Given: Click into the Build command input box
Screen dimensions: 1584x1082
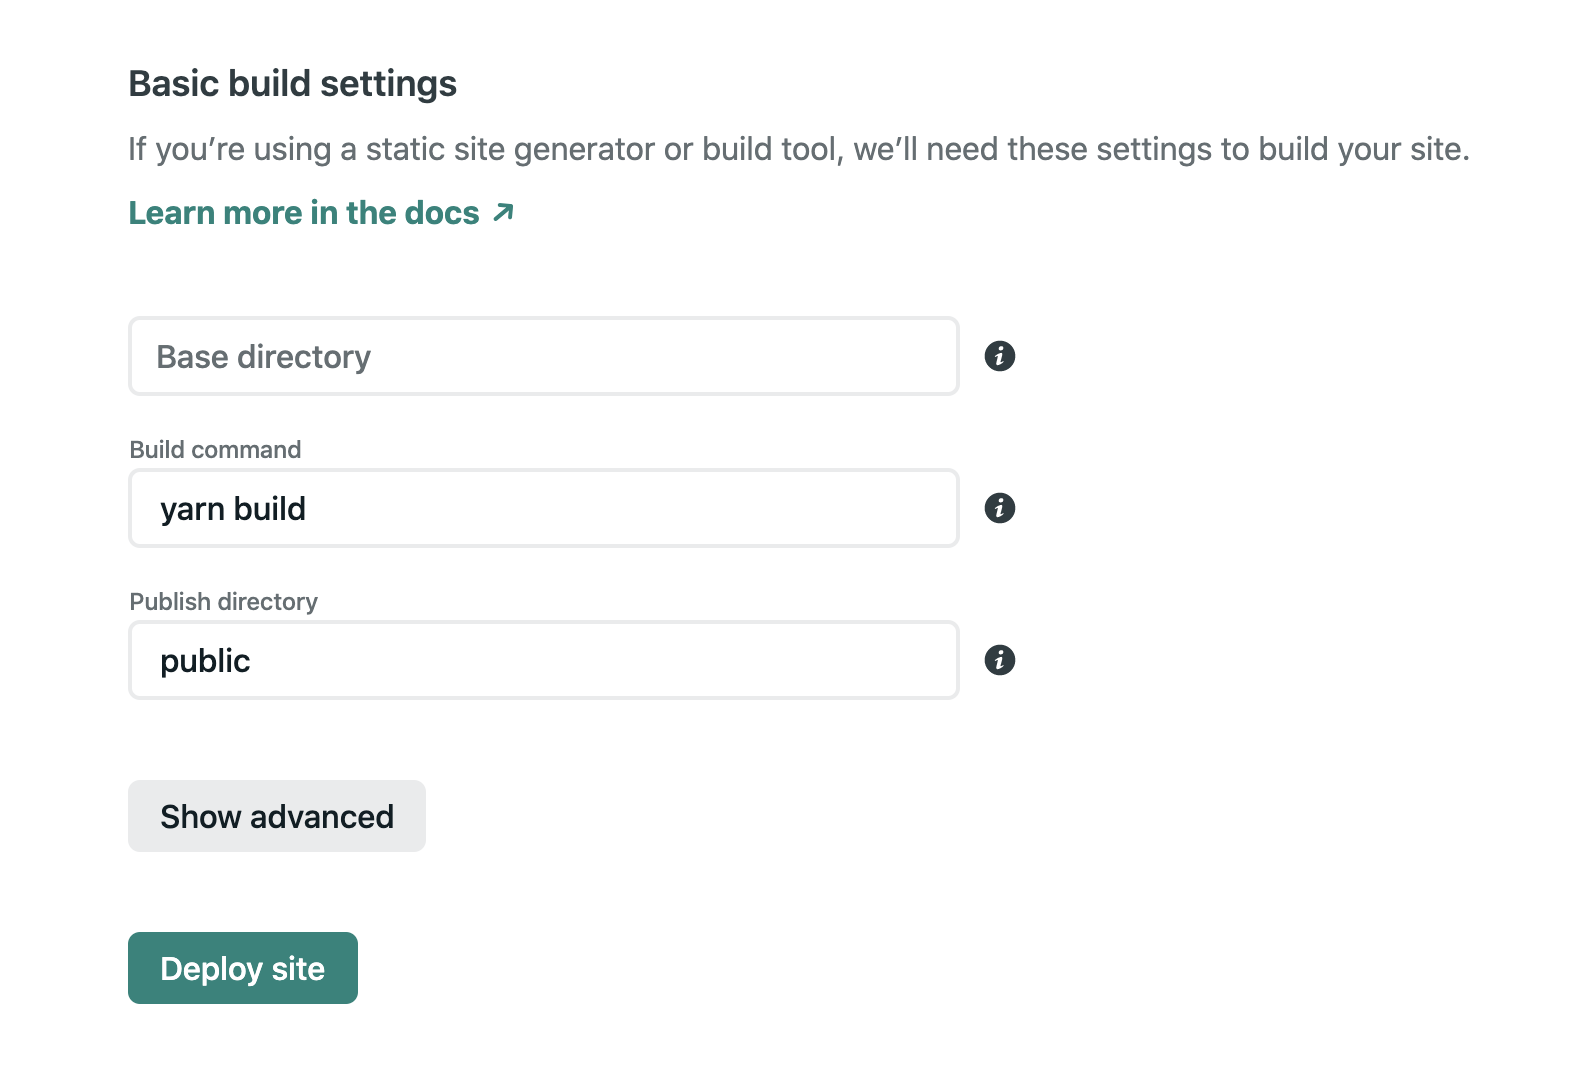Looking at the screenshot, I should (543, 508).
